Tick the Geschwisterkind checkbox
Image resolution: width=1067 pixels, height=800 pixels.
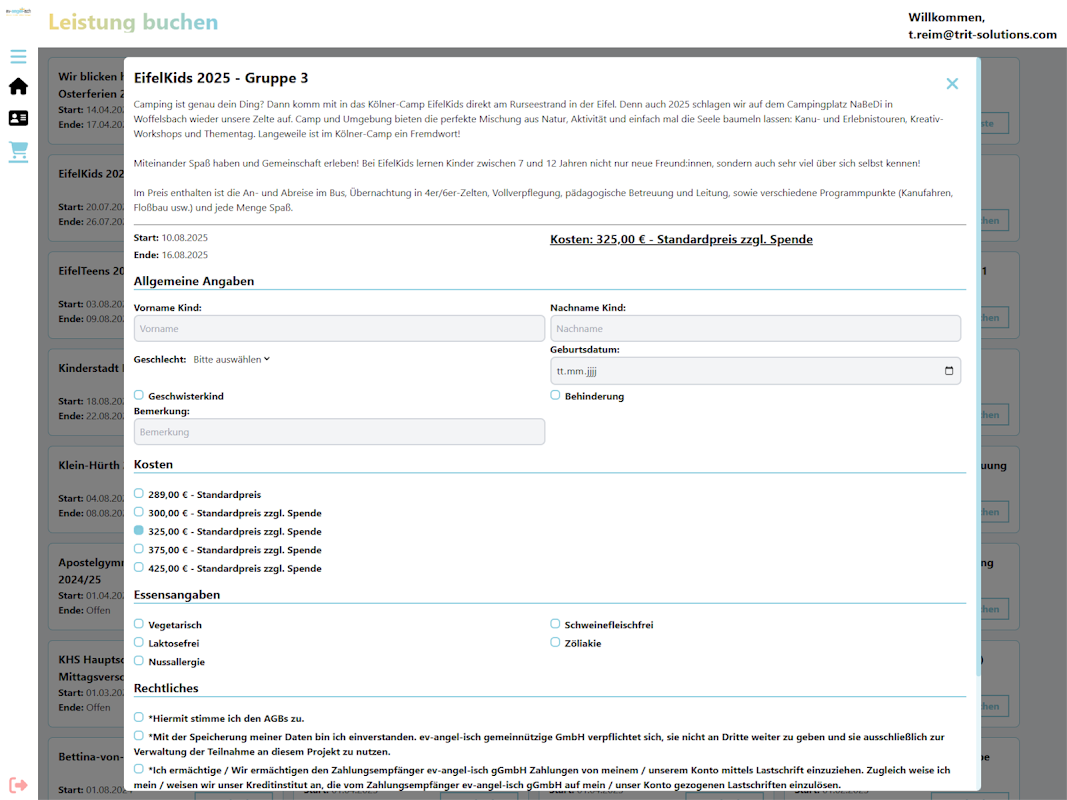(139, 395)
